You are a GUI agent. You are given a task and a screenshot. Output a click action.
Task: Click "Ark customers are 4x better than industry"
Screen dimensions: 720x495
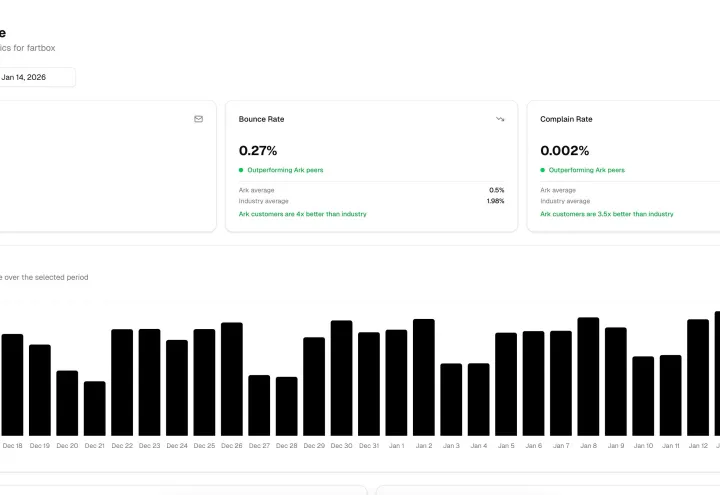point(303,214)
